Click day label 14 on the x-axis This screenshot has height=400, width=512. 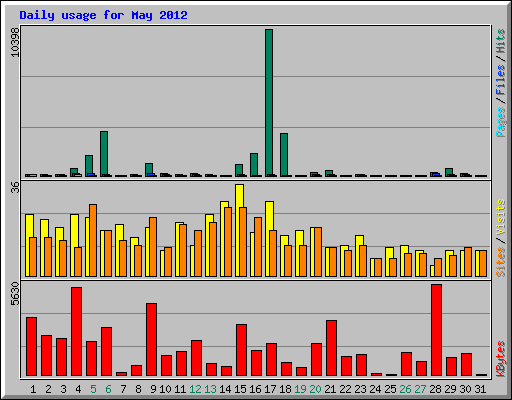click(x=225, y=389)
